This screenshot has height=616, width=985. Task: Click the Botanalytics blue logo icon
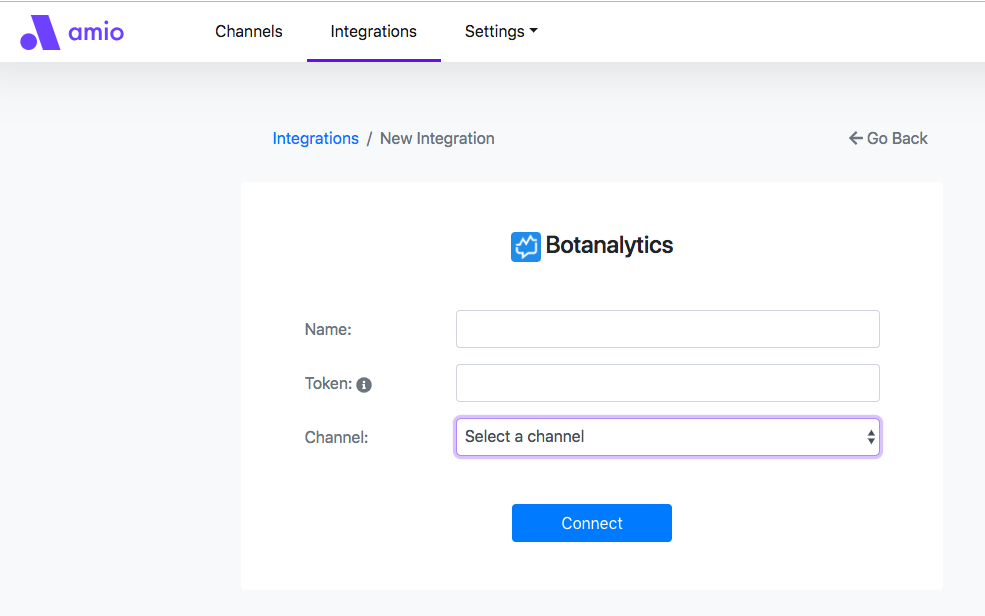coord(525,246)
